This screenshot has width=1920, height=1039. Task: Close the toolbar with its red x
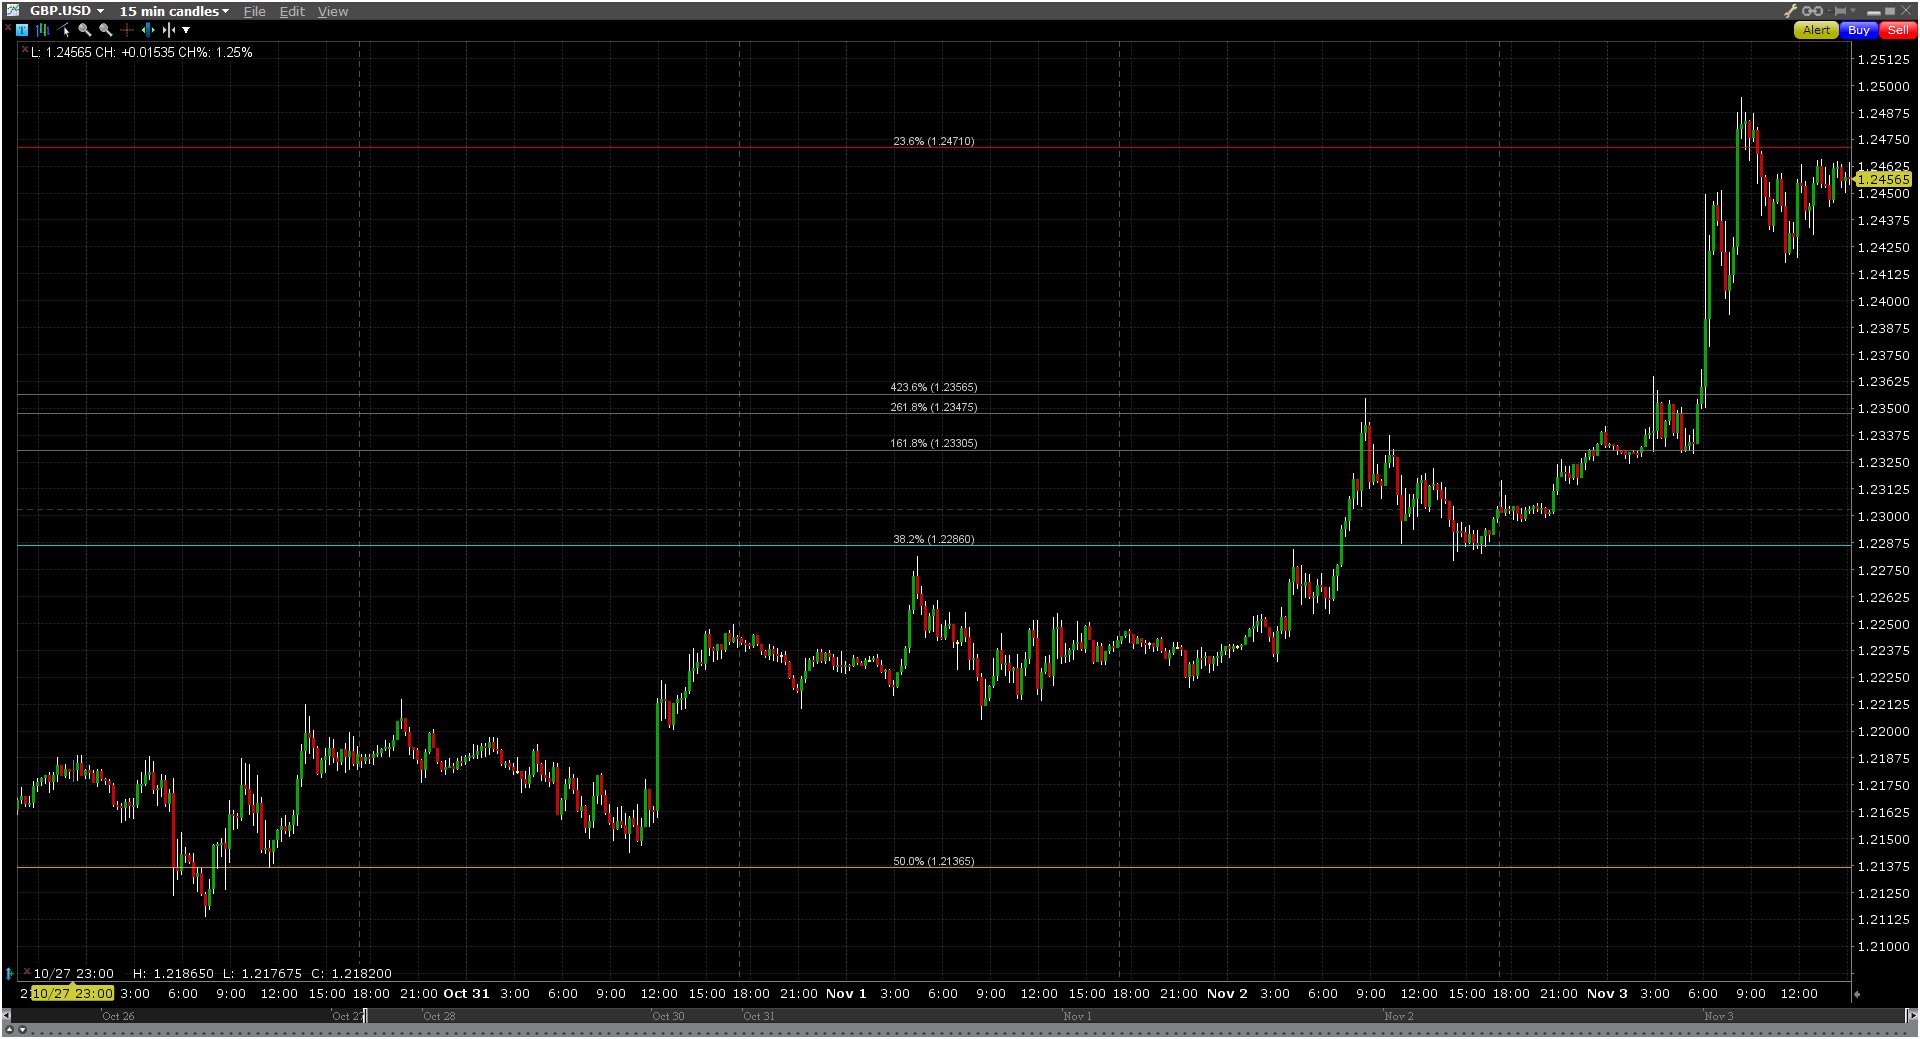coord(7,27)
